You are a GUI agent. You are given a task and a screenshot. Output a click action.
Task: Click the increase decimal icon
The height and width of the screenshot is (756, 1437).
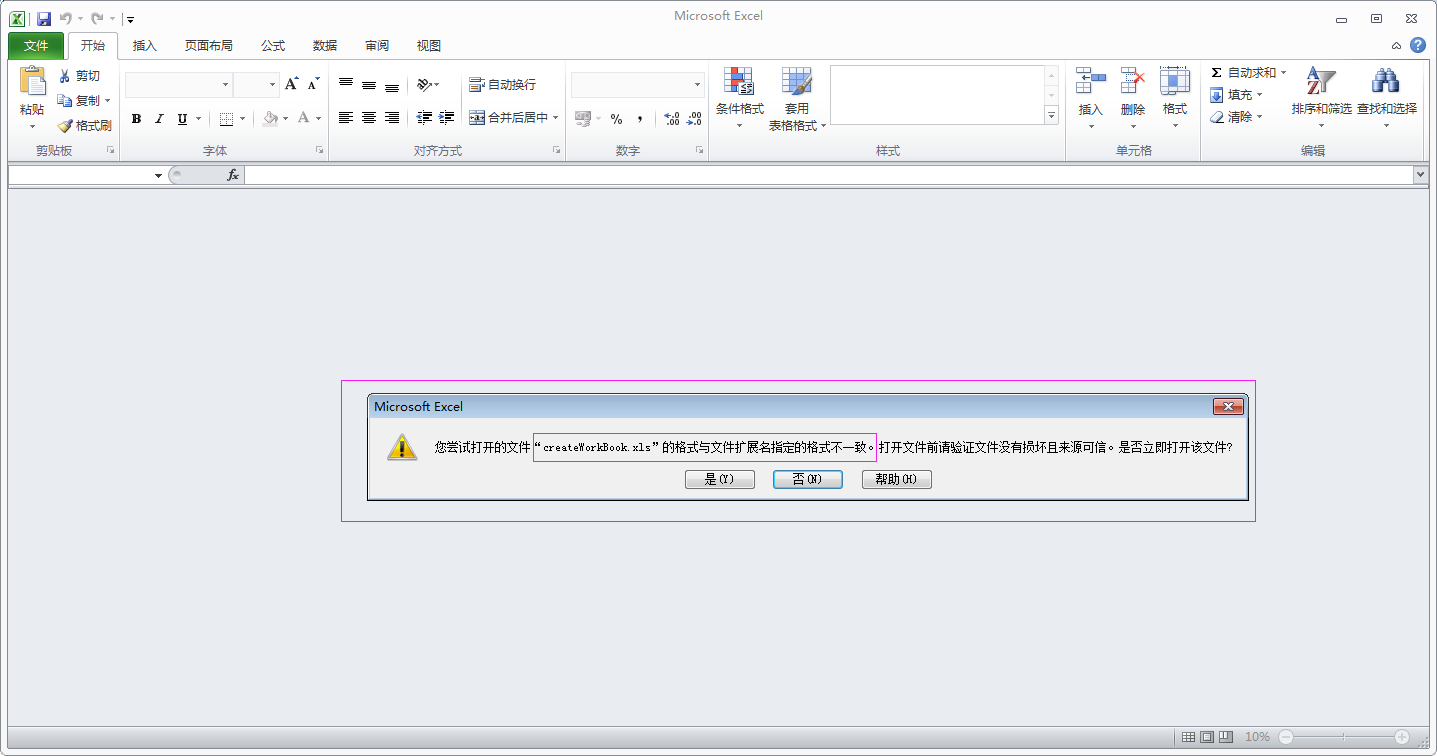pos(671,119)
